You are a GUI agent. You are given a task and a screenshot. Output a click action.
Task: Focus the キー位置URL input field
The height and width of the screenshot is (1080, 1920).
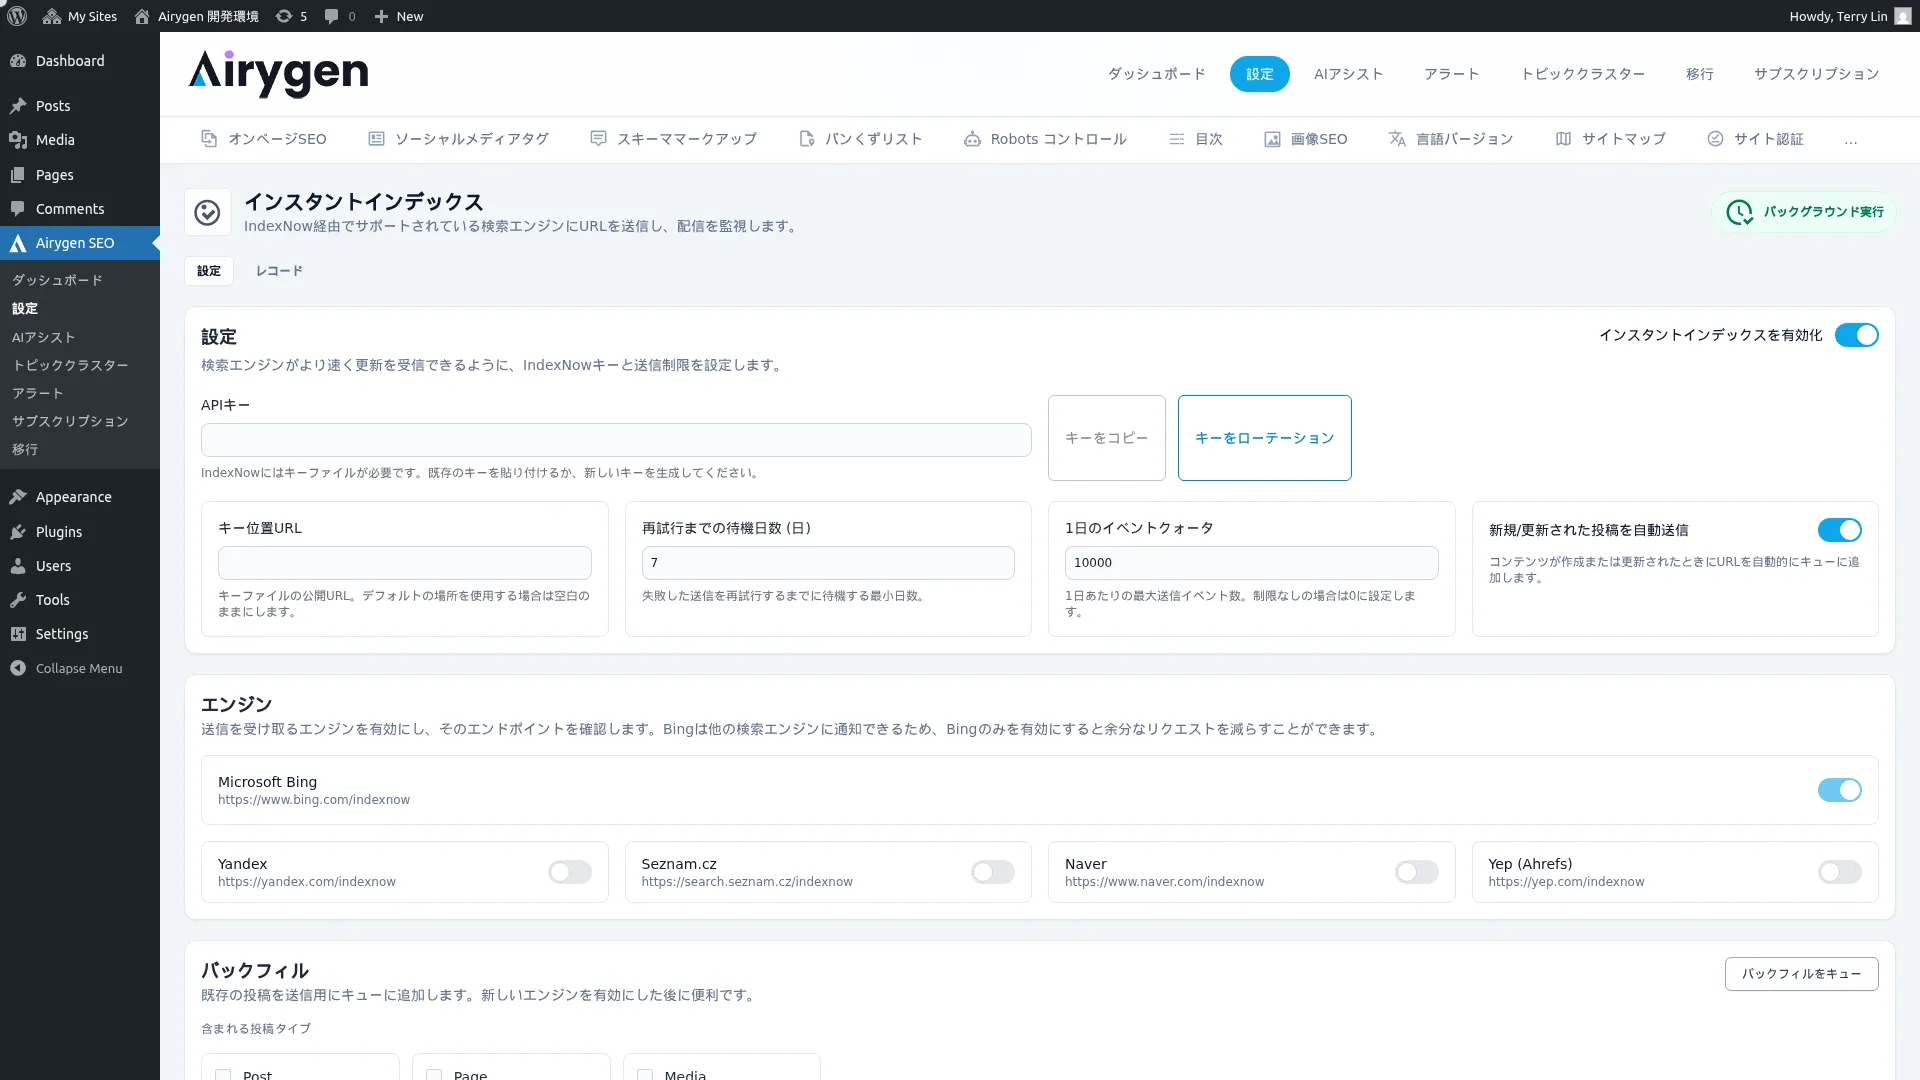(404, 563)
